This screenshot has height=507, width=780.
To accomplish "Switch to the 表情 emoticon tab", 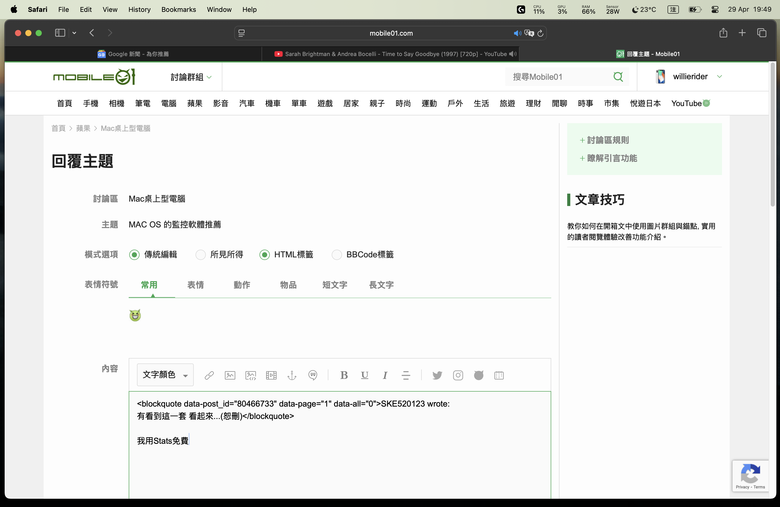I will (195, 285).
